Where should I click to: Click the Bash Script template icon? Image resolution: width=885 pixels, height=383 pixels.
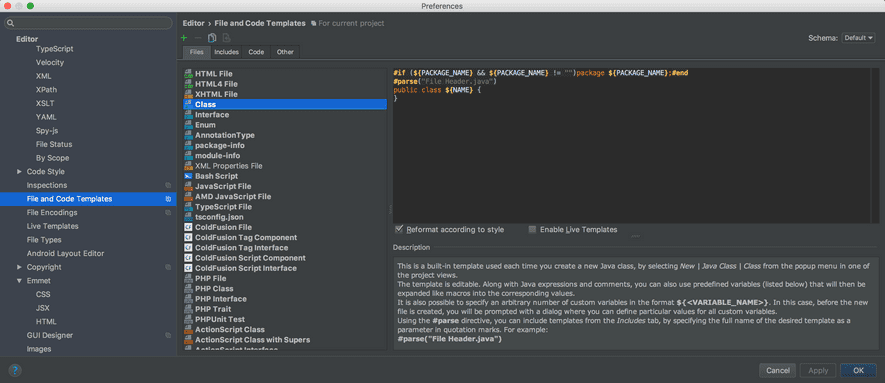pyautogui.click(x=189, y=176)
